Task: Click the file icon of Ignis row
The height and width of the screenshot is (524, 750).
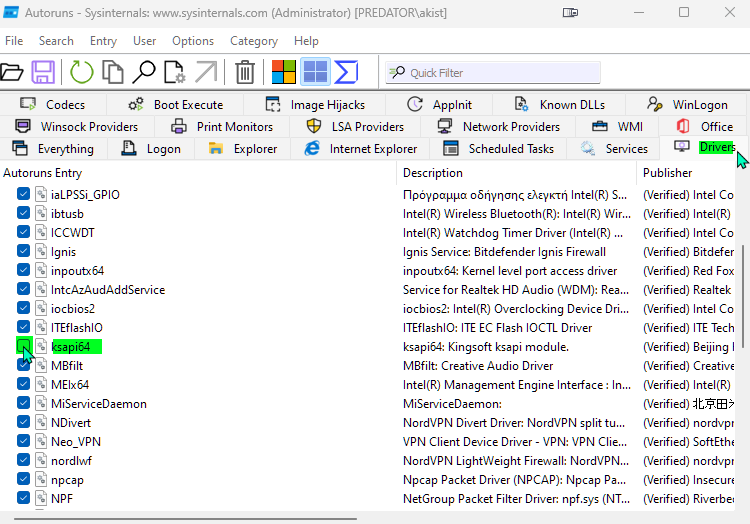Action: (x=41, y=251)
